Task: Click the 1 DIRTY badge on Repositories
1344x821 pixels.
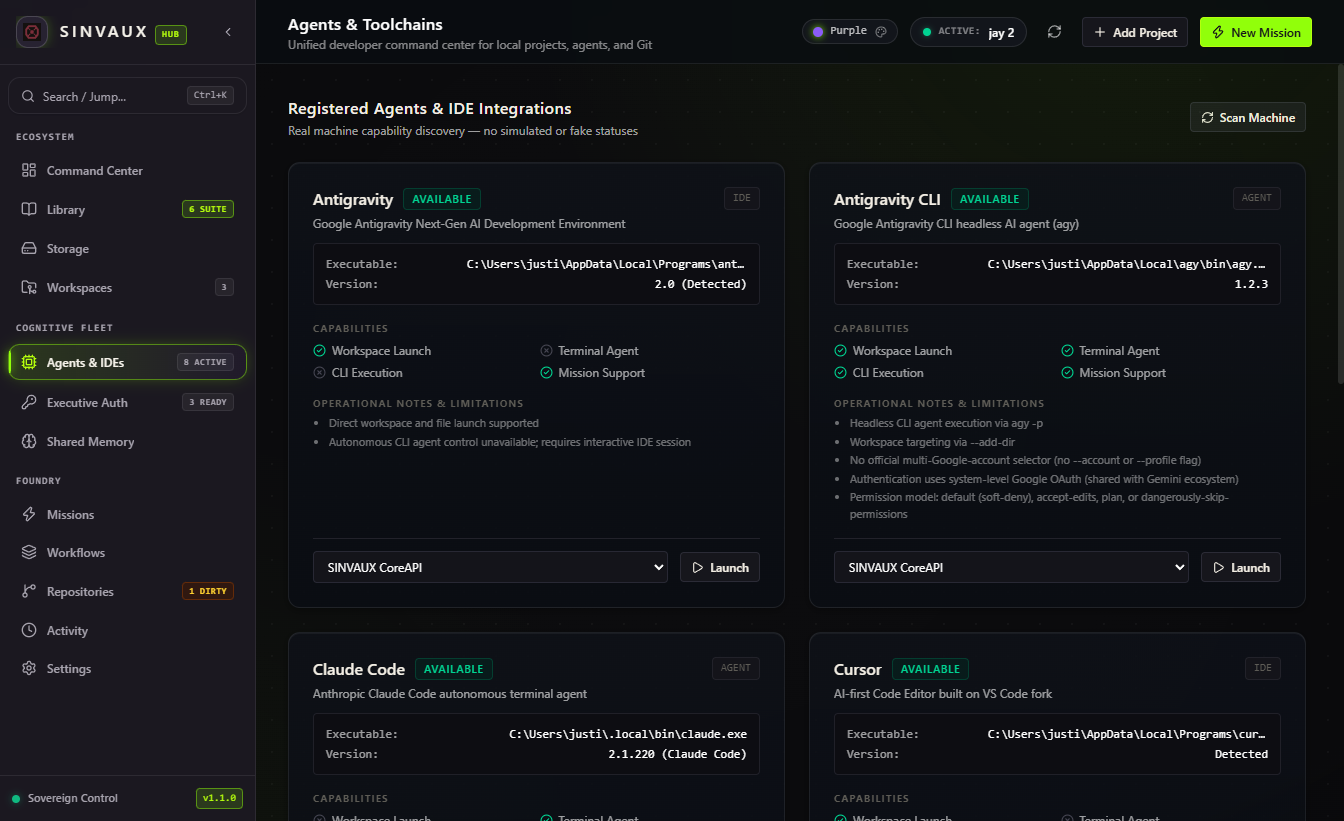Action: pyautogui.click(x=208, y=591)
